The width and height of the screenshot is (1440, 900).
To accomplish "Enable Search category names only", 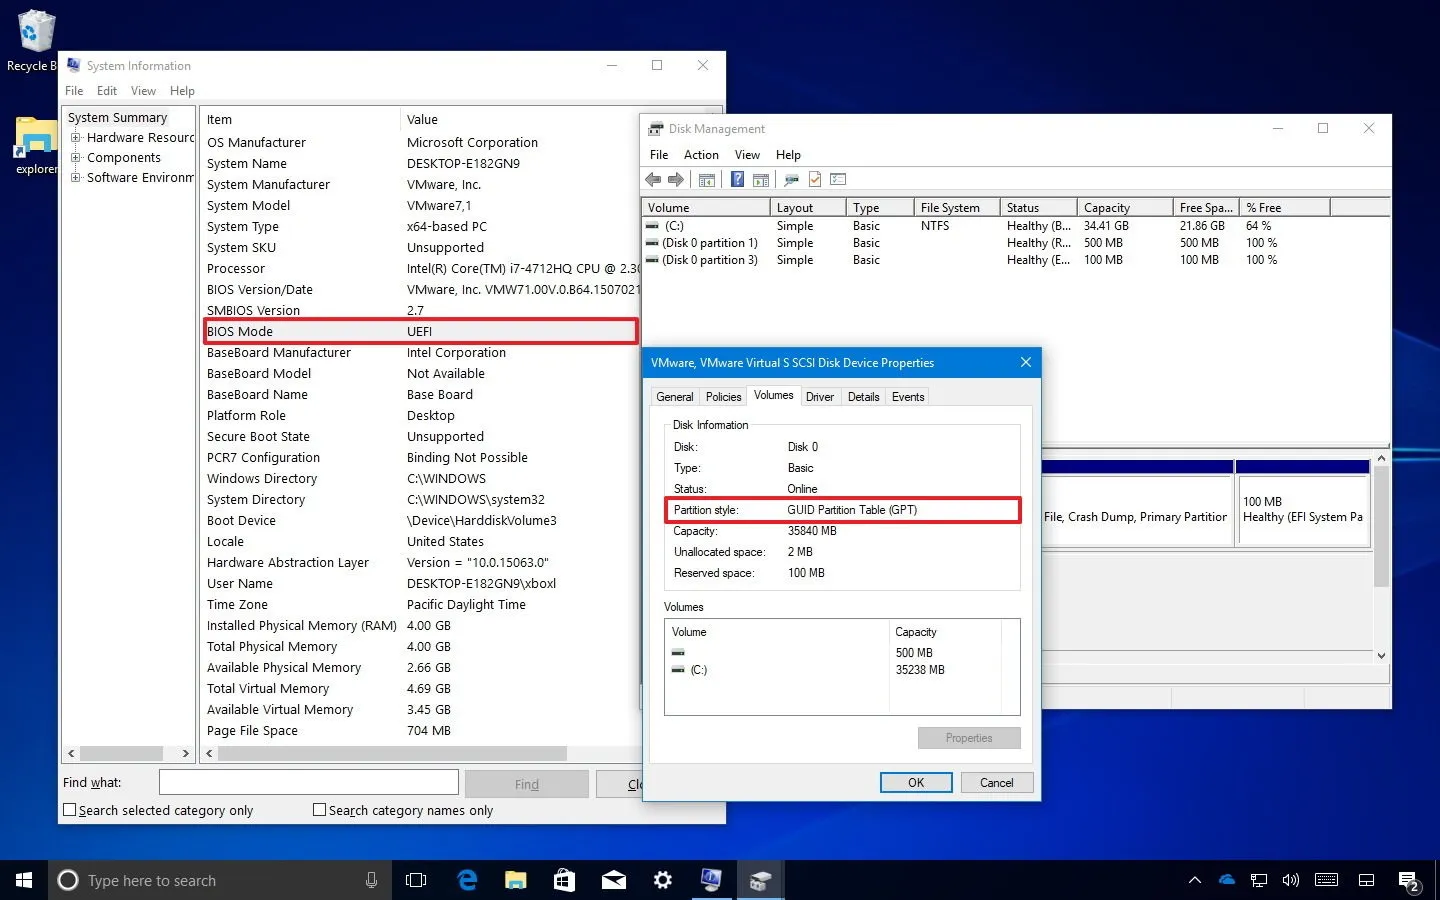I will pos(320,810).
